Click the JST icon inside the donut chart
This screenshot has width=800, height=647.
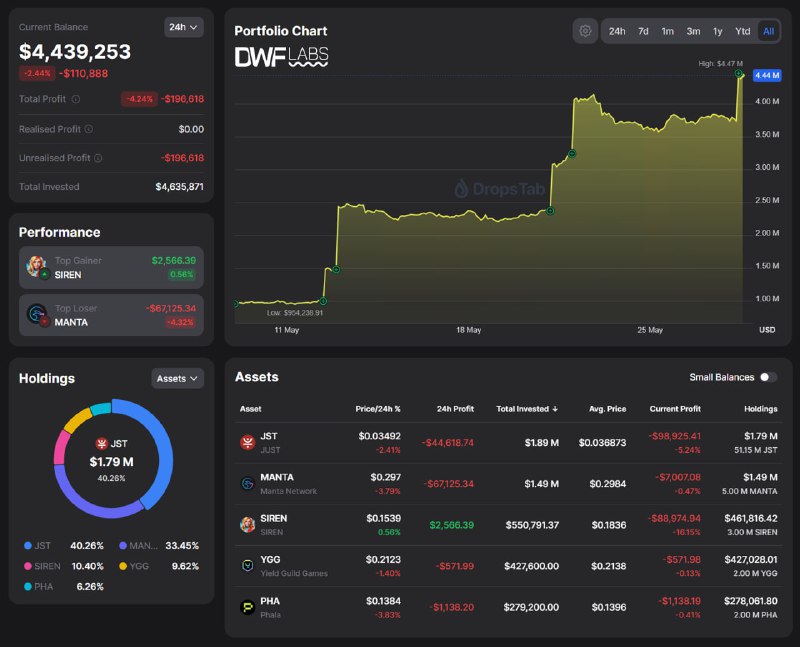(x=102, y=443)
